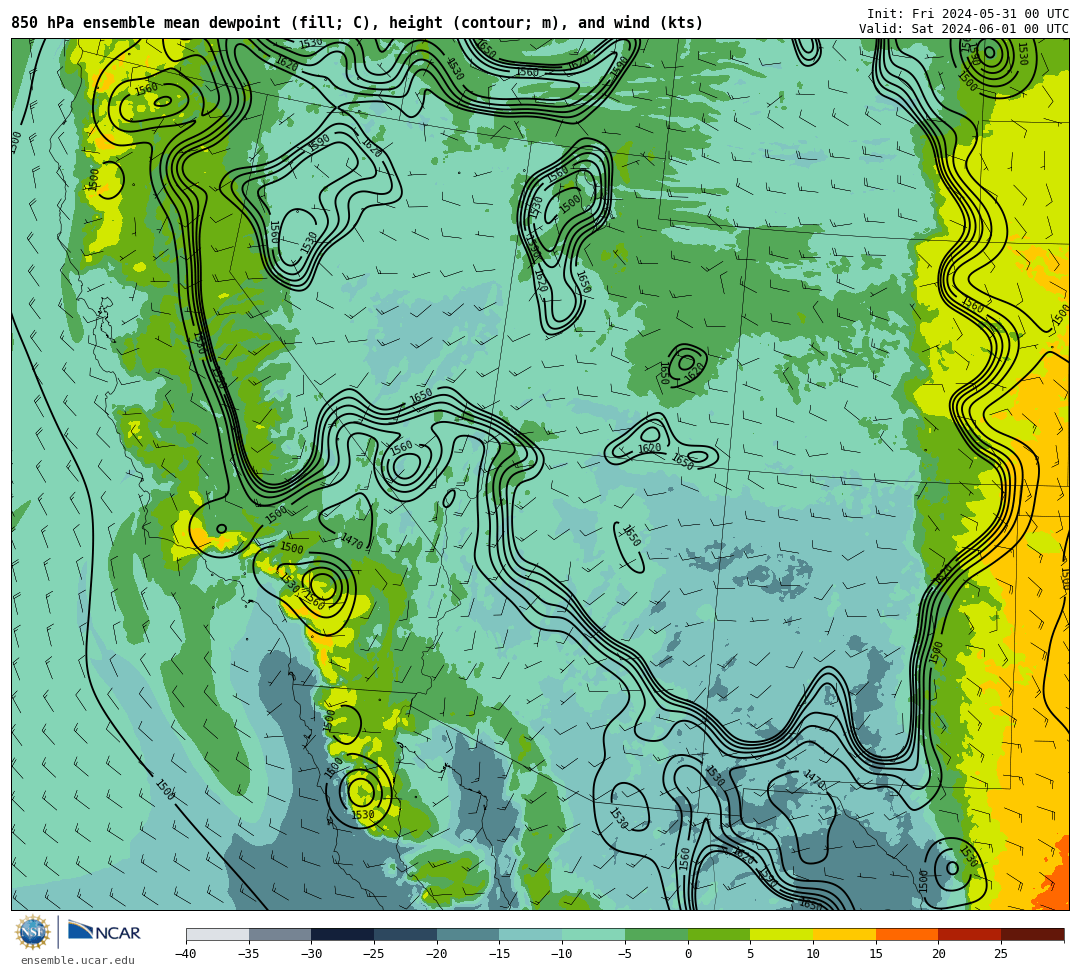
Task: Click the -5 colorbar tick label
Action: click(x=624, y=954)
